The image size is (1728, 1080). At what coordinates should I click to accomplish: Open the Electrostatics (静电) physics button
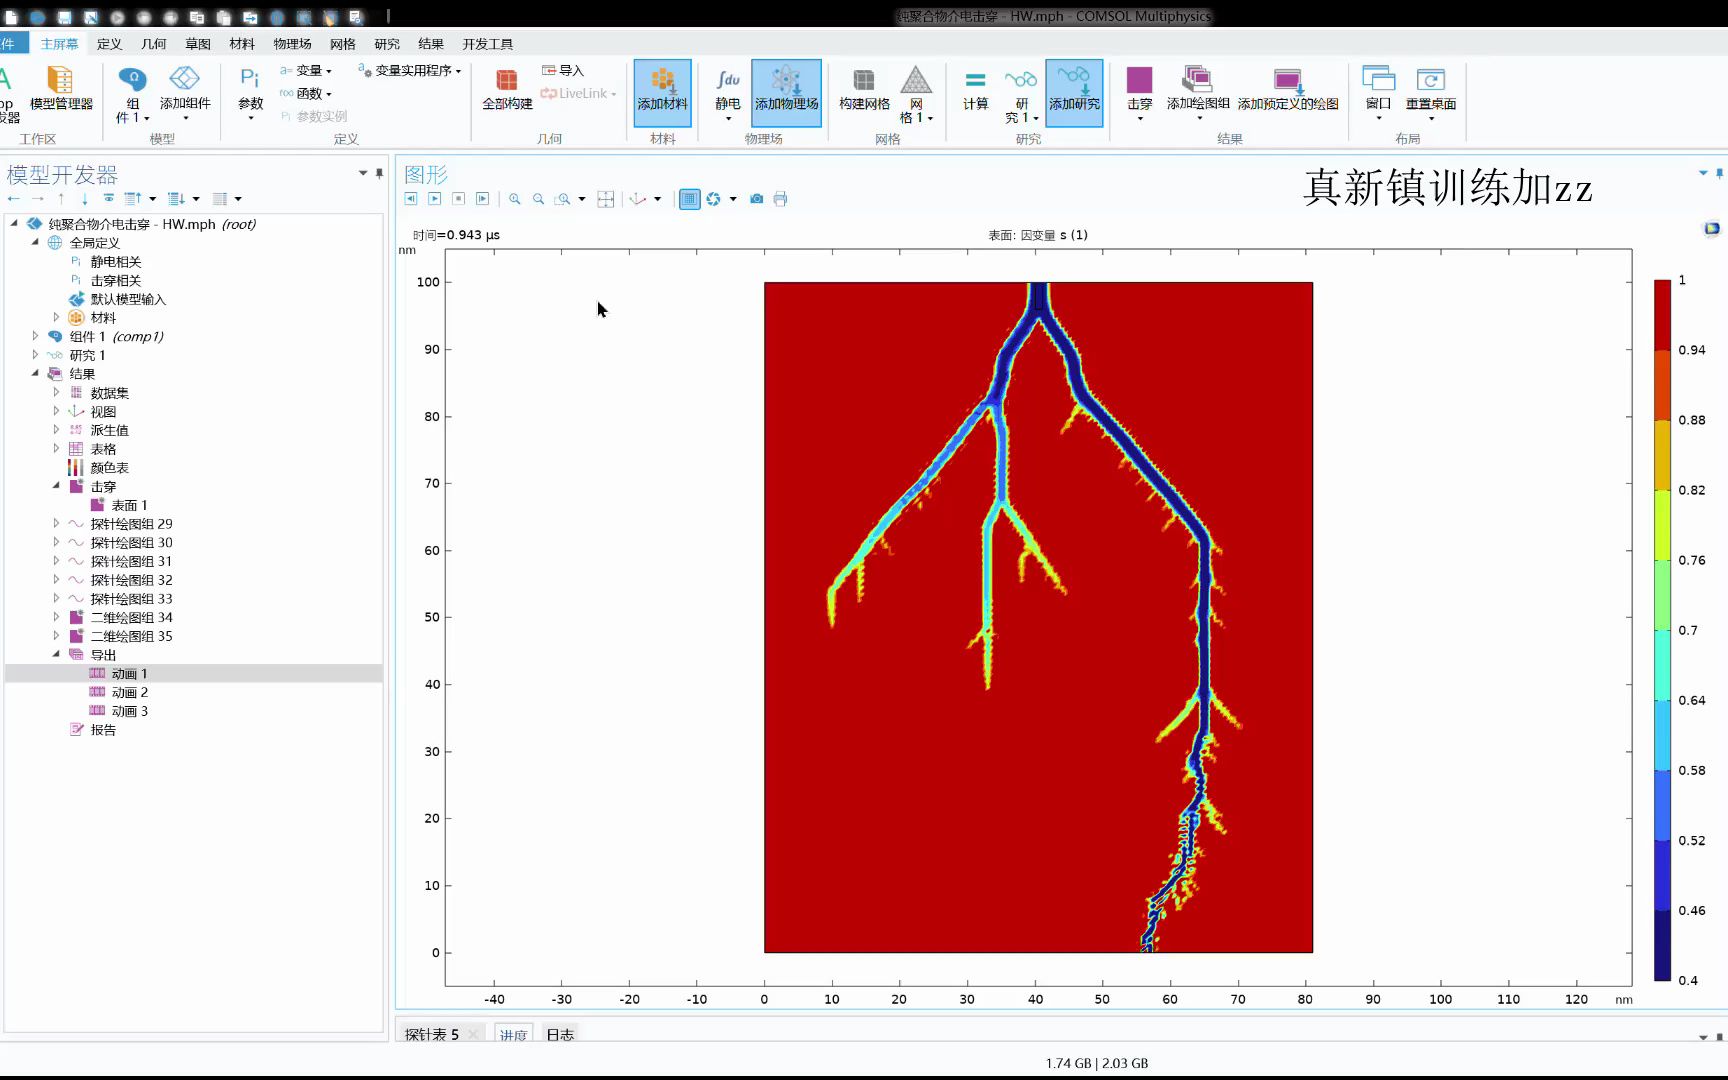pos(728,92)
